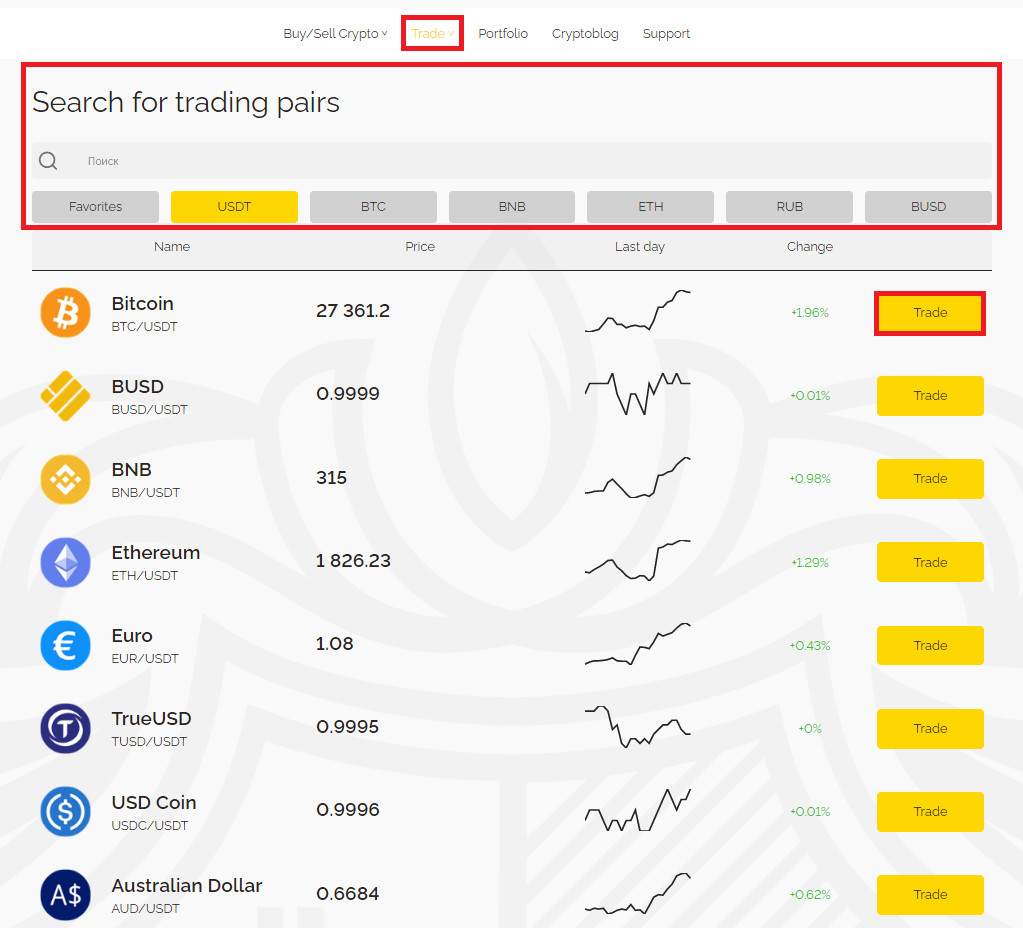Select the BUSD filter tab

[x=928, y=207]
